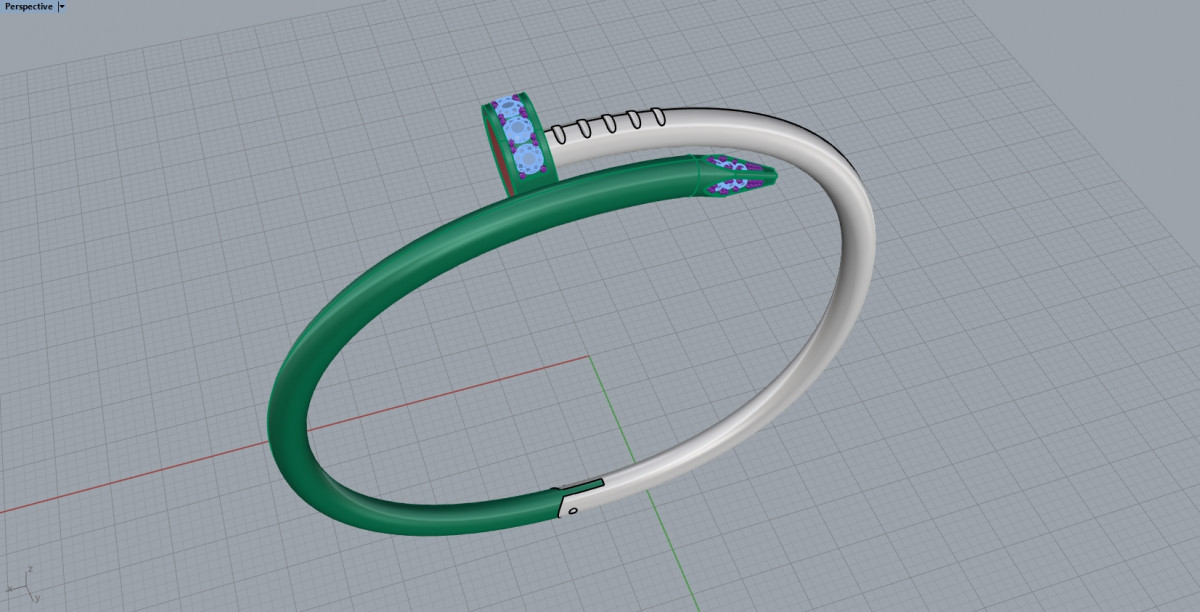Select the gem-set pointed nail tip
Screen dimensions: 1200x612
738,174
